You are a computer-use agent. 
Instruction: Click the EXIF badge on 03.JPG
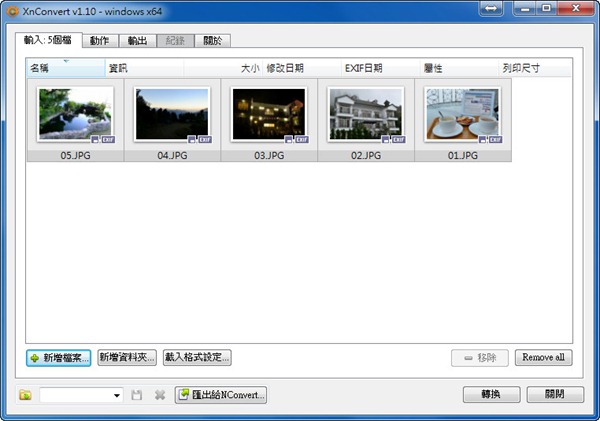click(x=302, y=139)
